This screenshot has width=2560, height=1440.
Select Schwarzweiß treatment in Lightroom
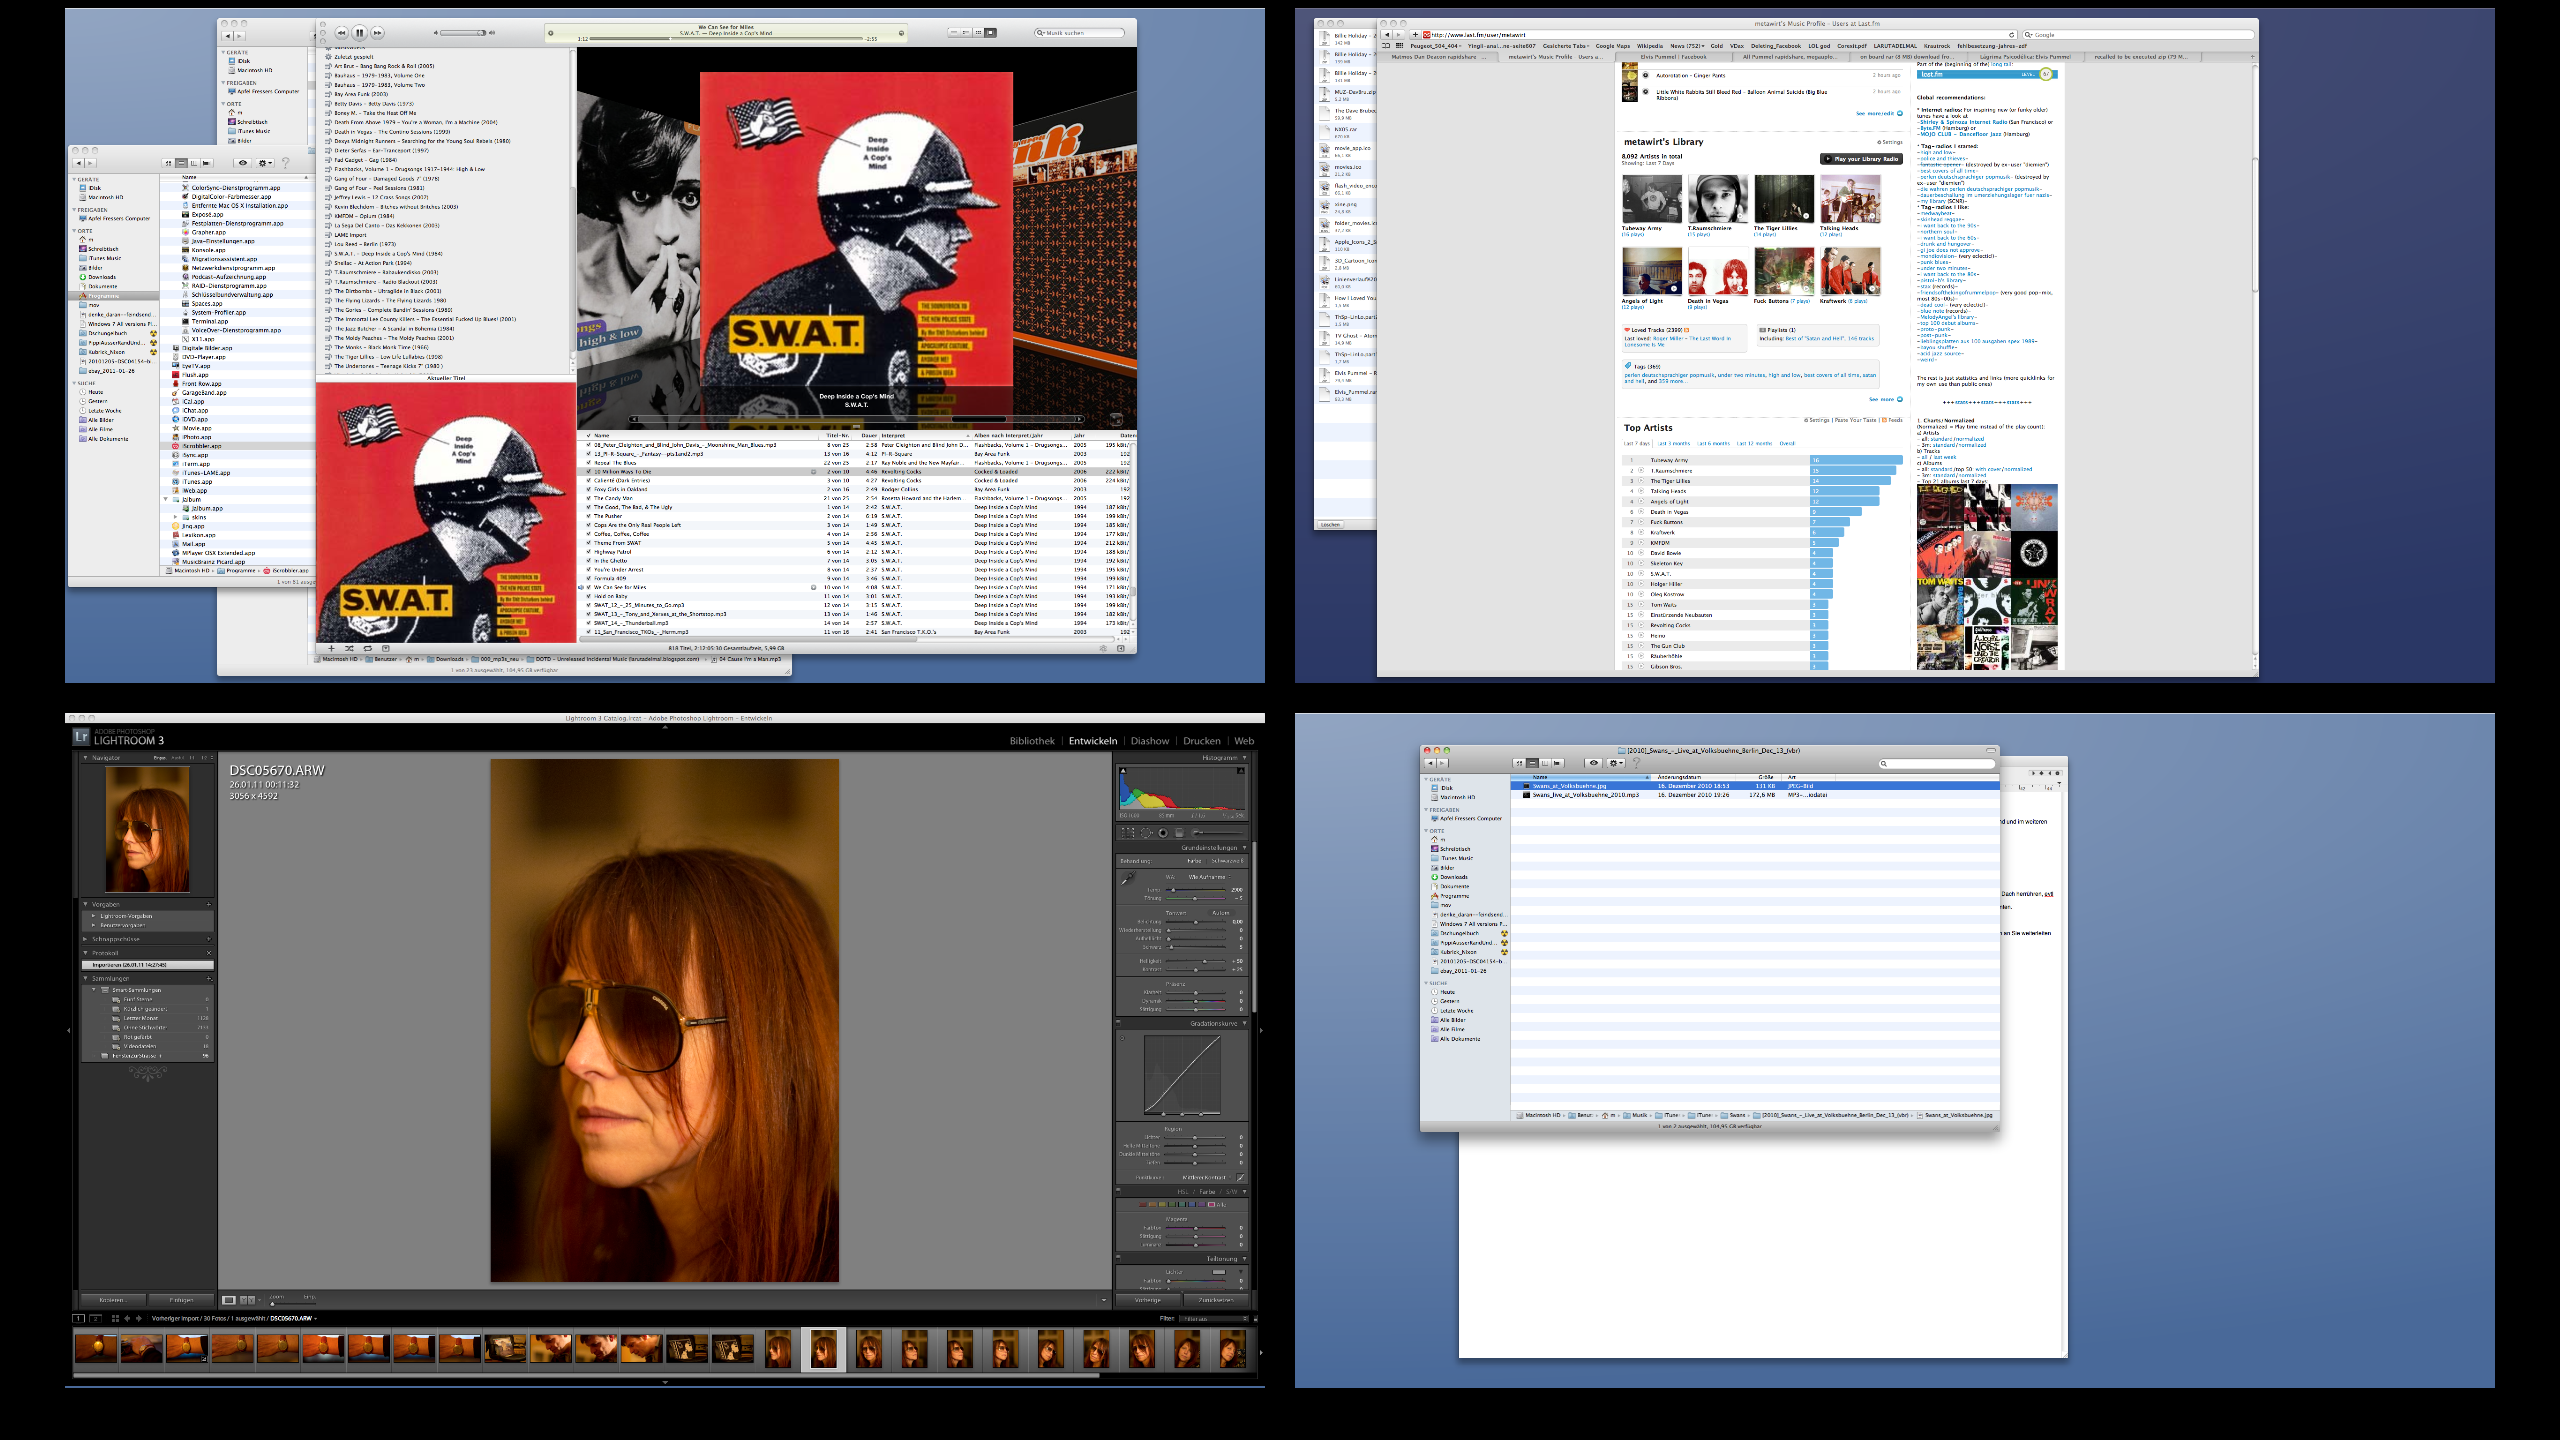click(1226, 861)
